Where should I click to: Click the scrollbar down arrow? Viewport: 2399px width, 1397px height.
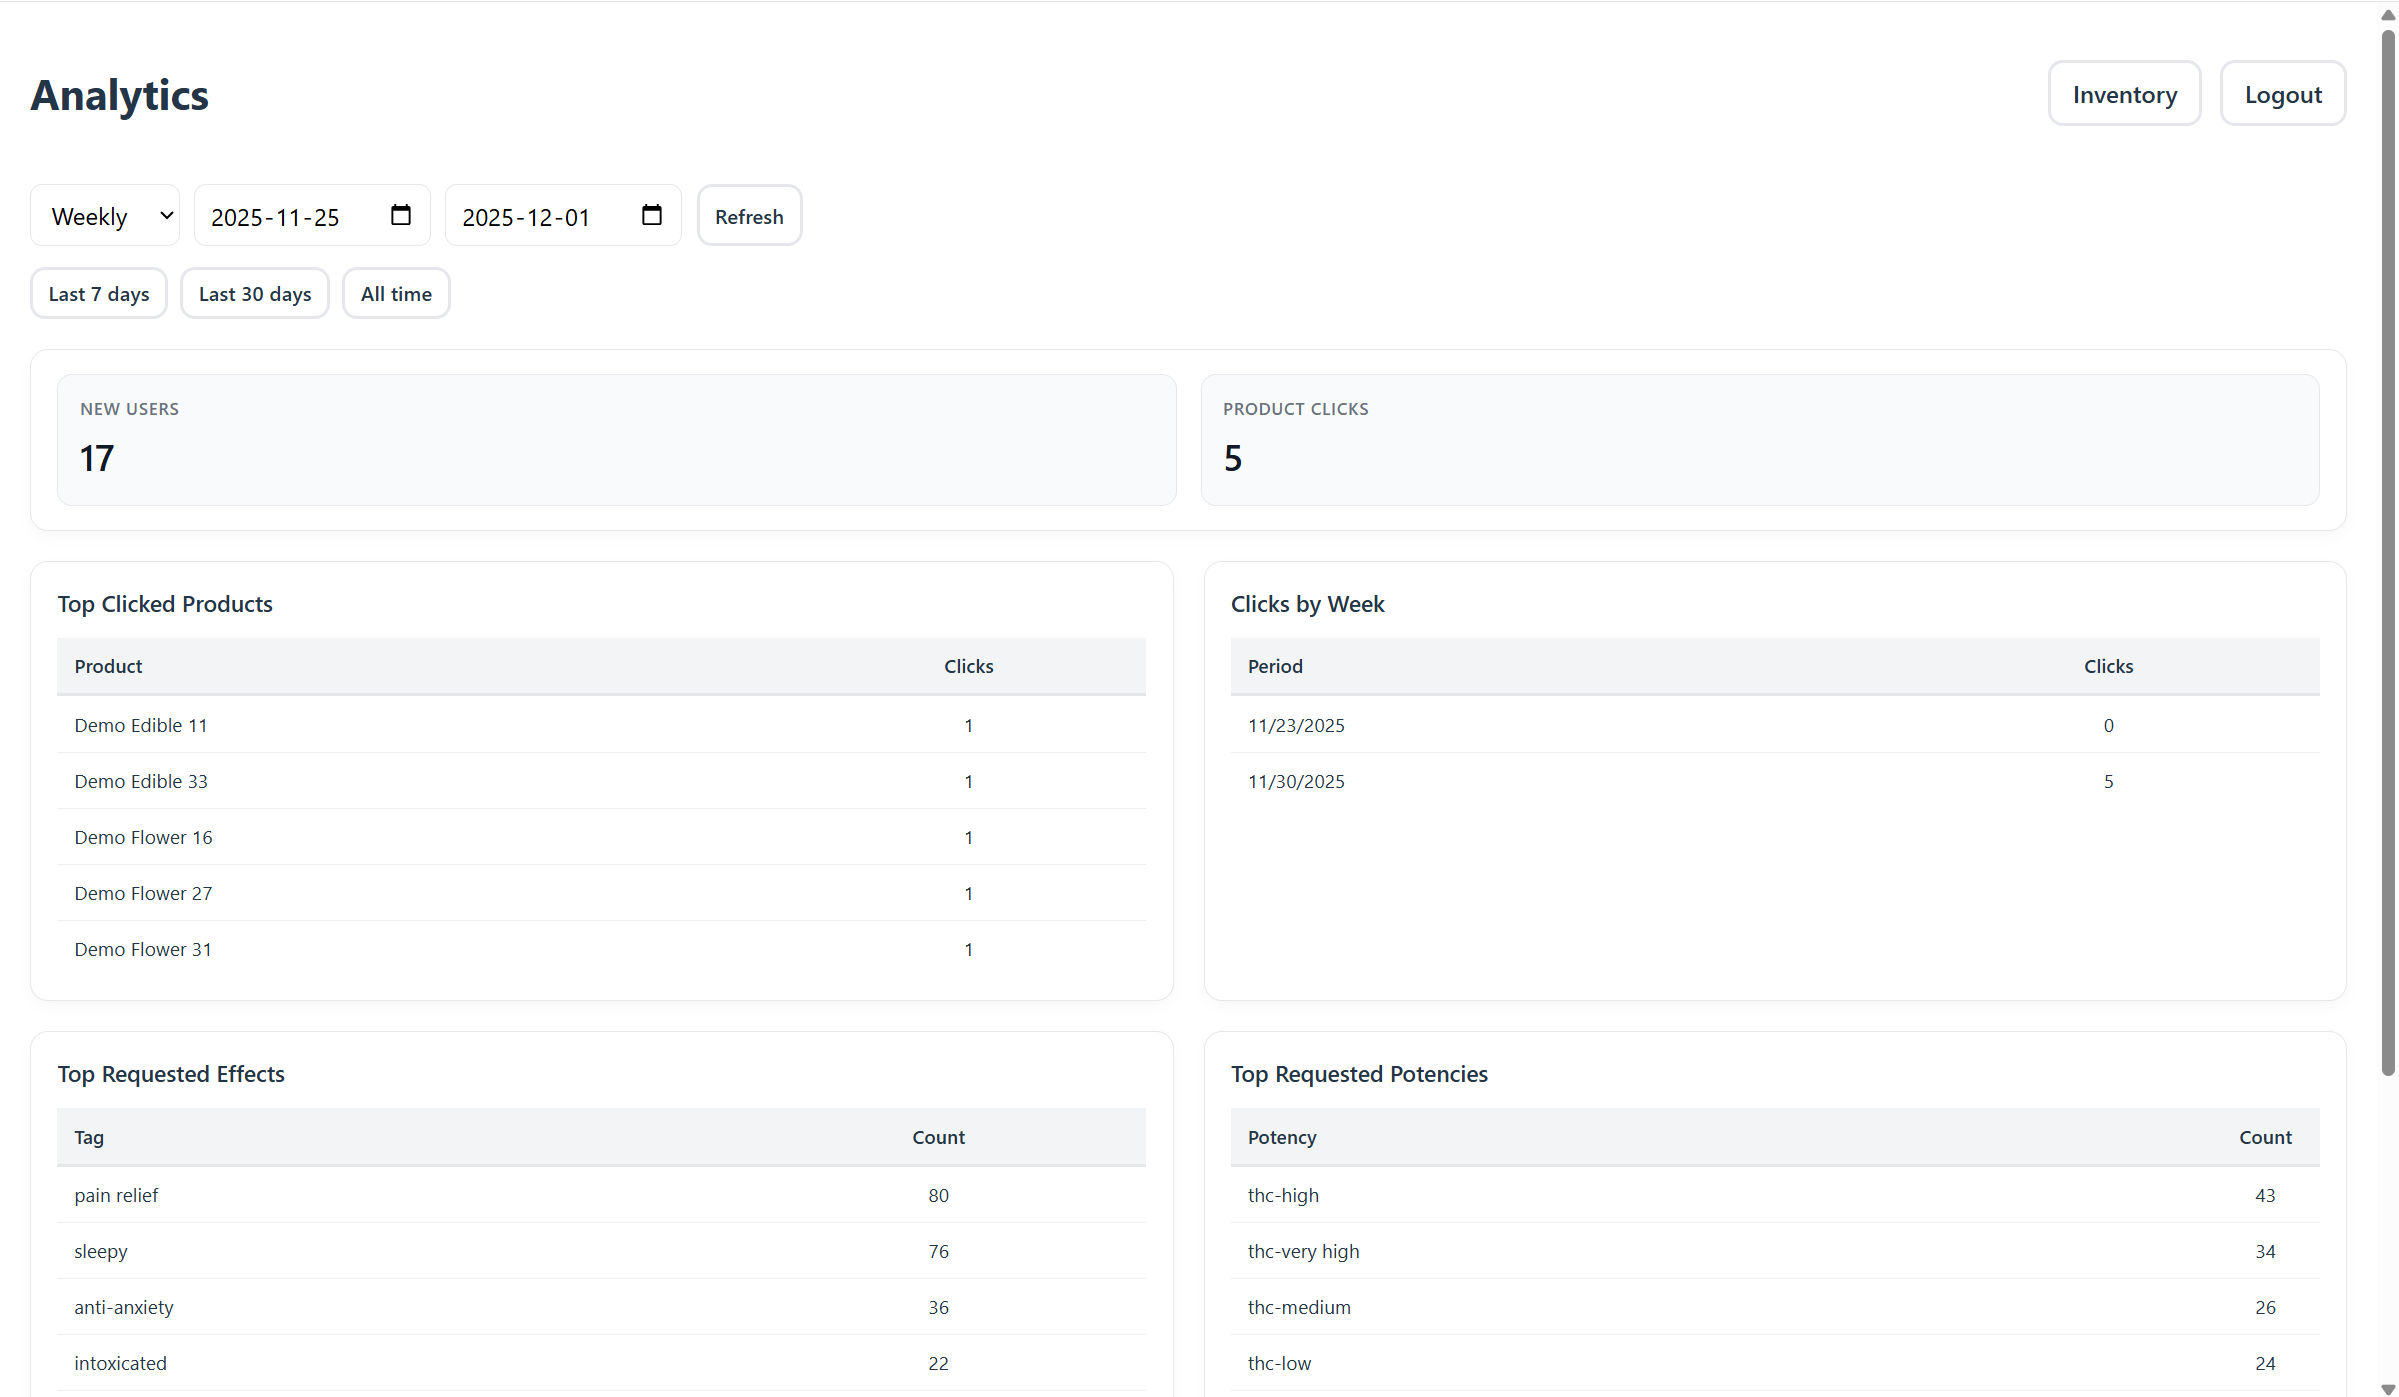pos(2387,1384)
